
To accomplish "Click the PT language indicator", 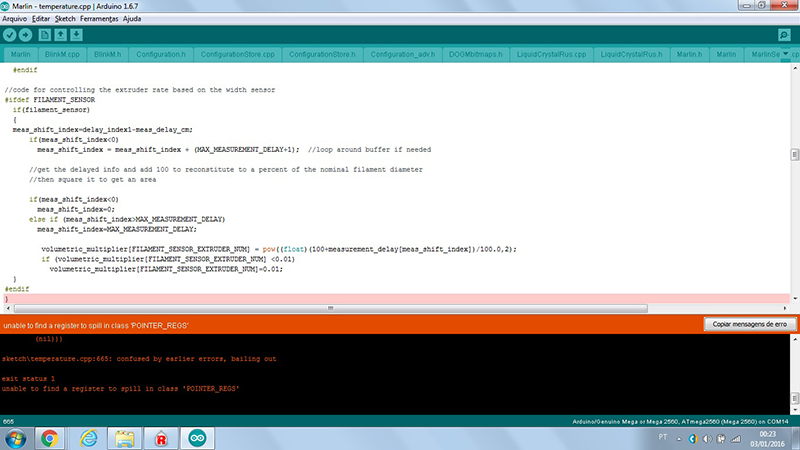I will click(x=662, y=437).
